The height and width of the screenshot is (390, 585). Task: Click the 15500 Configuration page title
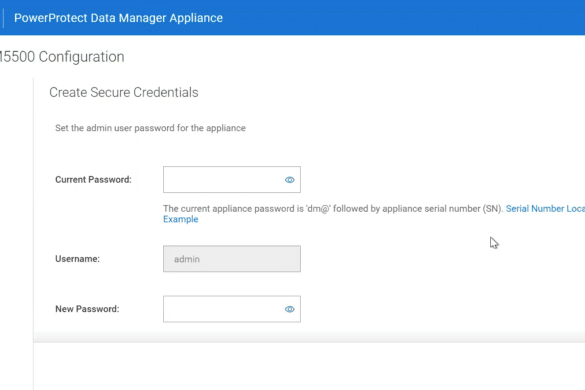click(62, 57)
